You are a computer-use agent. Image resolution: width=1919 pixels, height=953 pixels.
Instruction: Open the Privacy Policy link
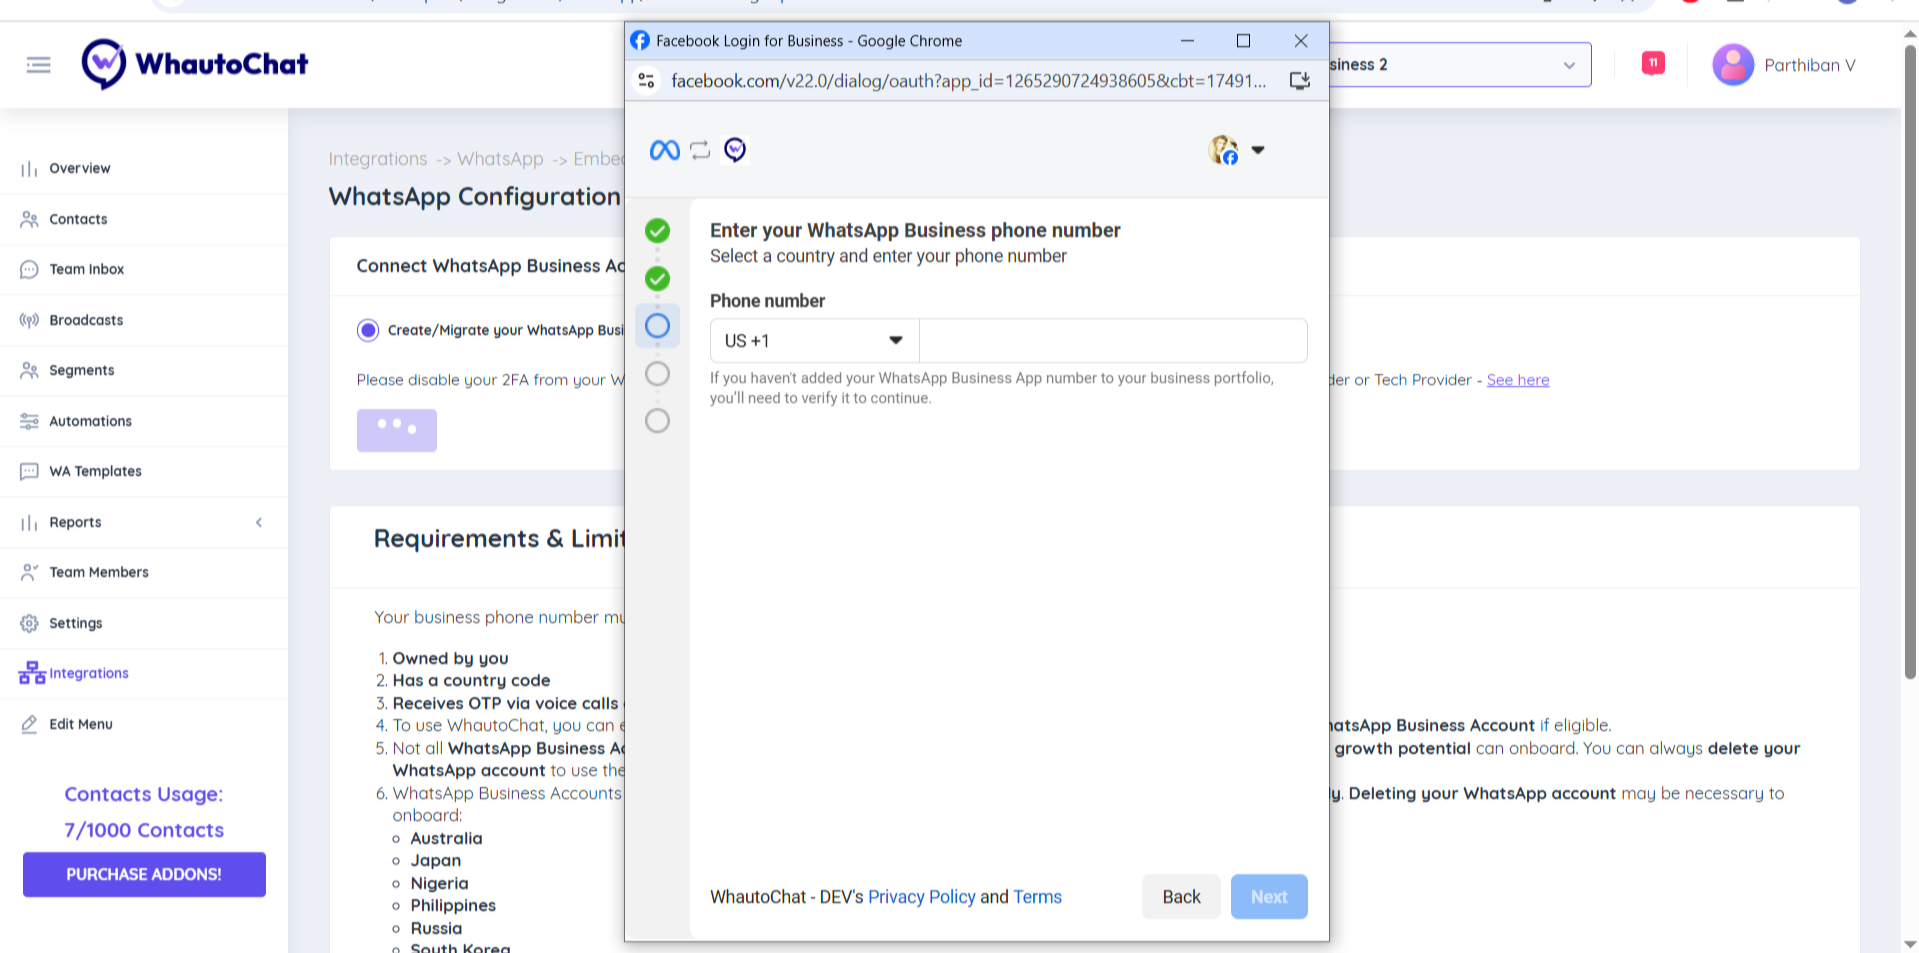tap(921, 897)
